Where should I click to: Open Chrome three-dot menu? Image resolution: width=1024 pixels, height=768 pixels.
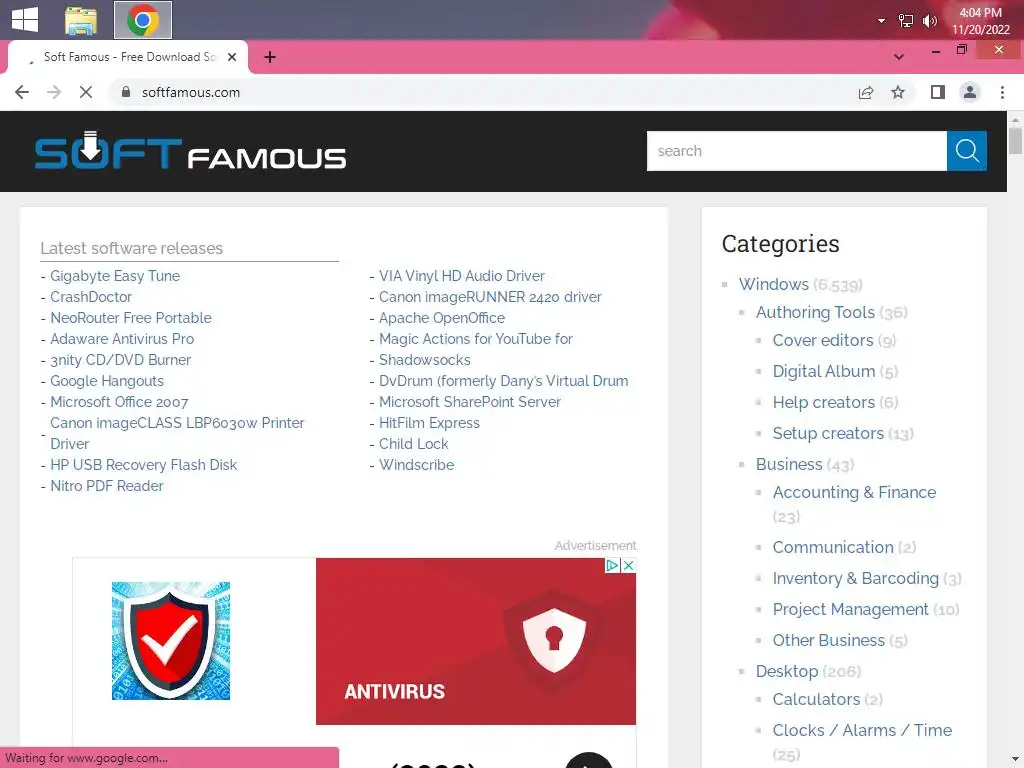point(1002,92)
